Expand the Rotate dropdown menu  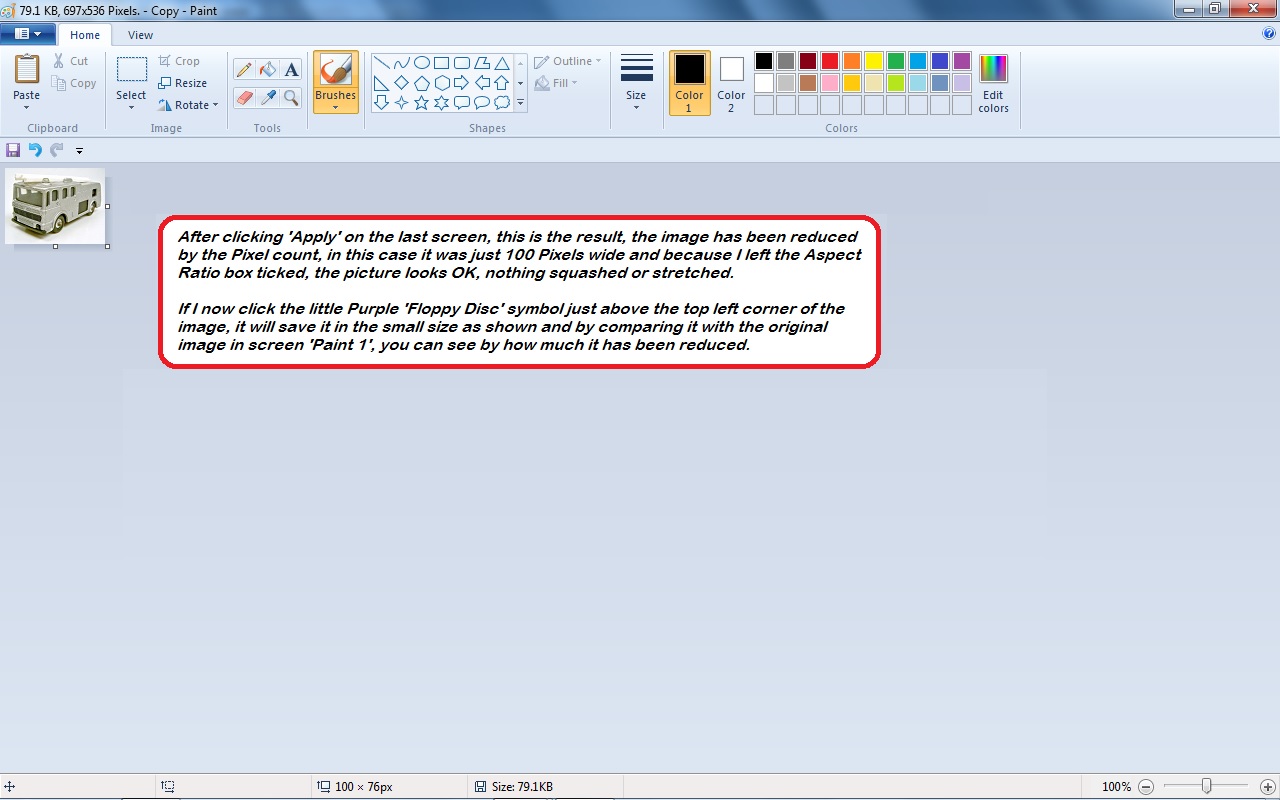(215, 105)
